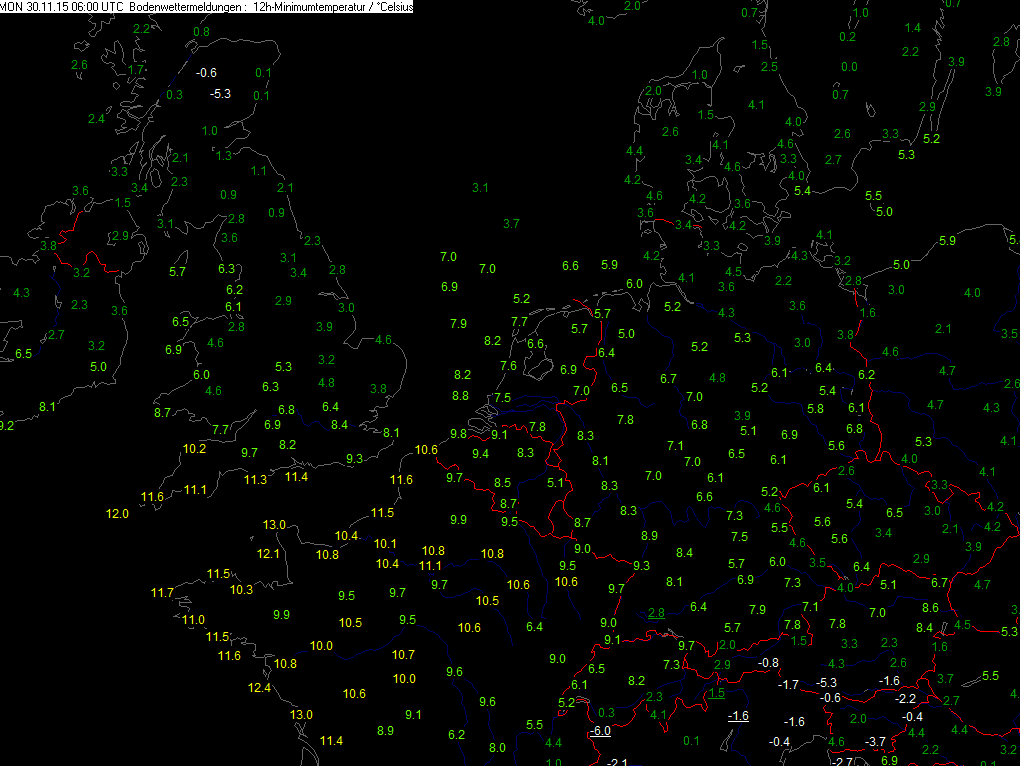The height and width of the screenshot is (766, 1020).
Task: Select the -1.7 white temperature value
Action: [x=788, y=685]
